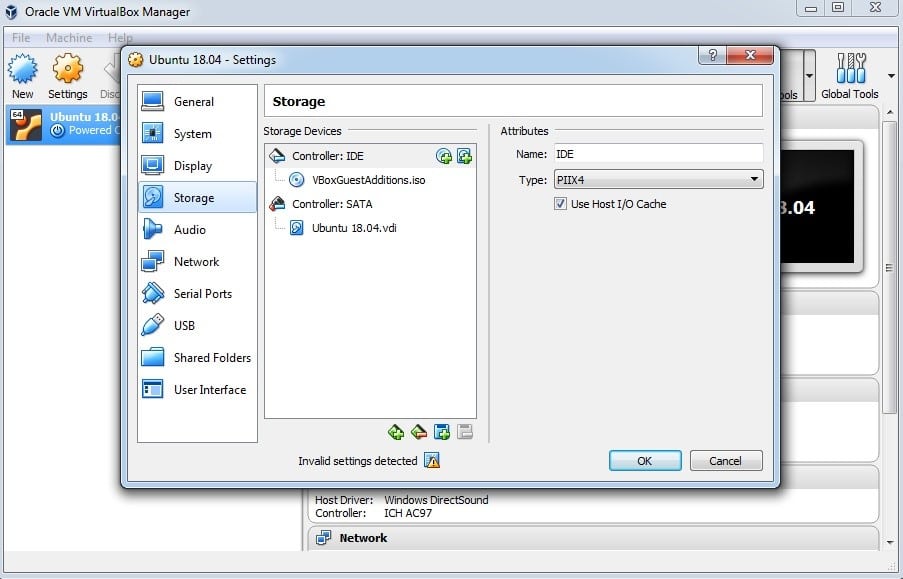Screen dimensions: 903x579
Task: Edit the controller Name field
Action: [658, 154]
